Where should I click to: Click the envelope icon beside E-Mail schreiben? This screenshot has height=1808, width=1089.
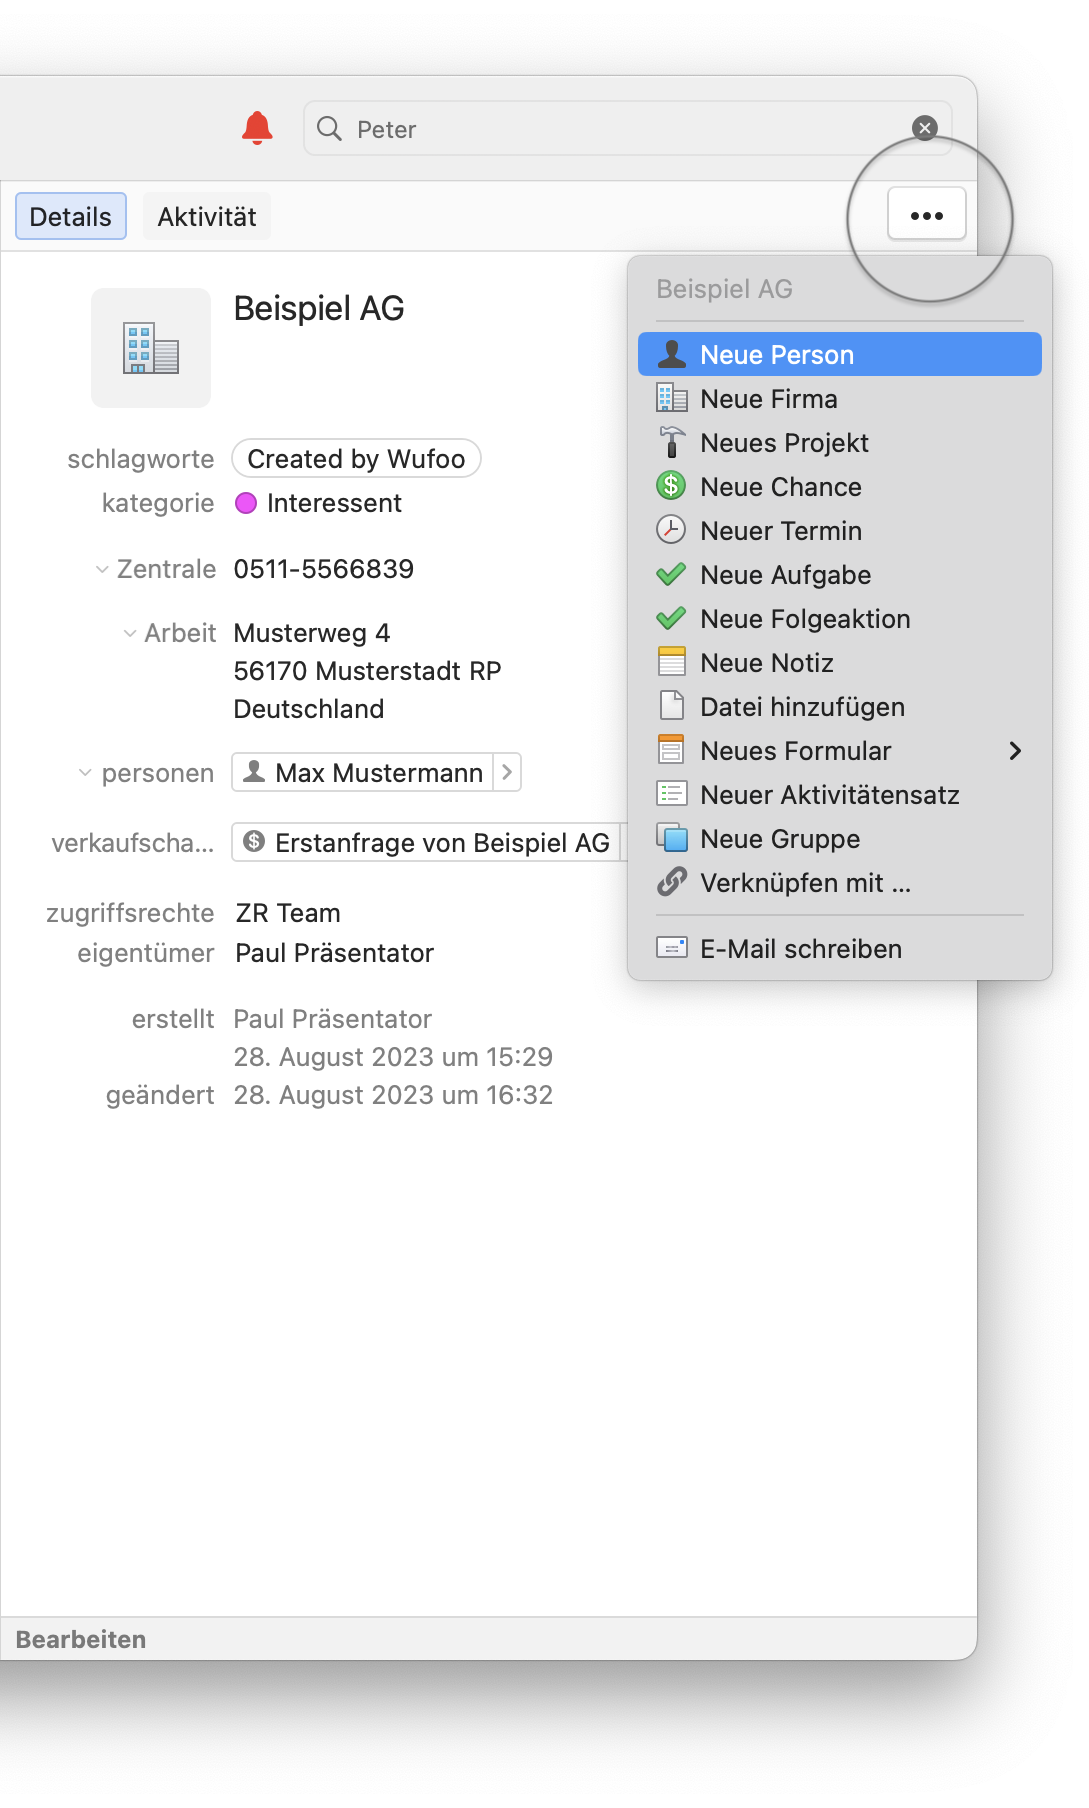click(671, 948)
